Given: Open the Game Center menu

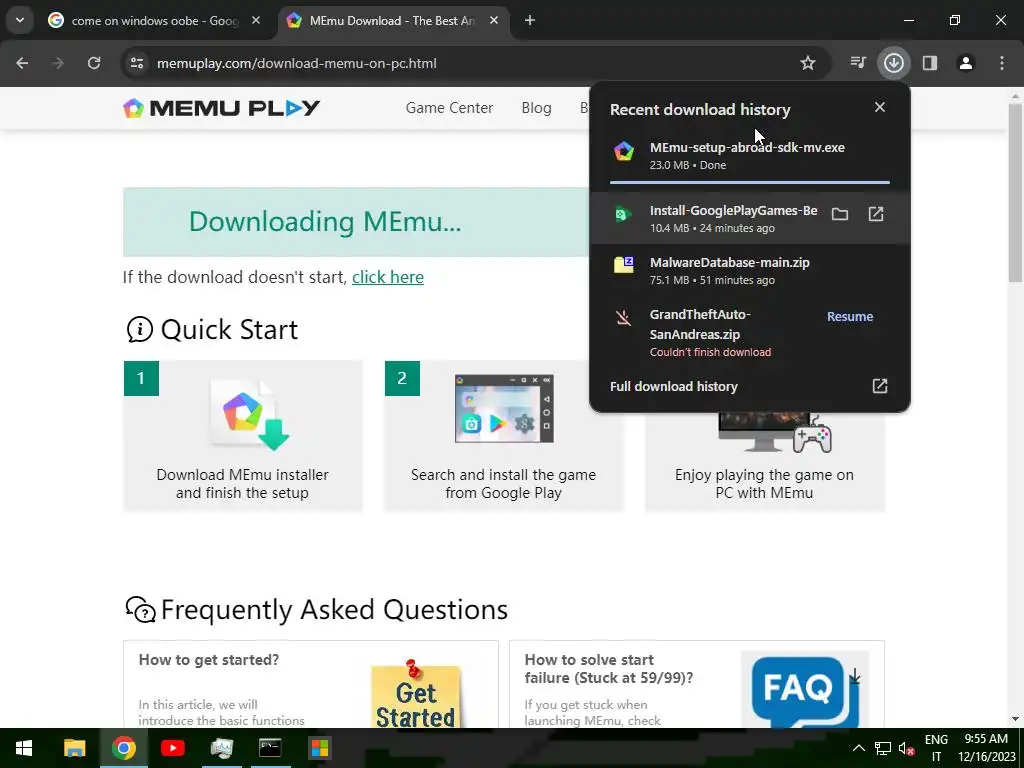Looking at the screenshot, I should [449, 108].
